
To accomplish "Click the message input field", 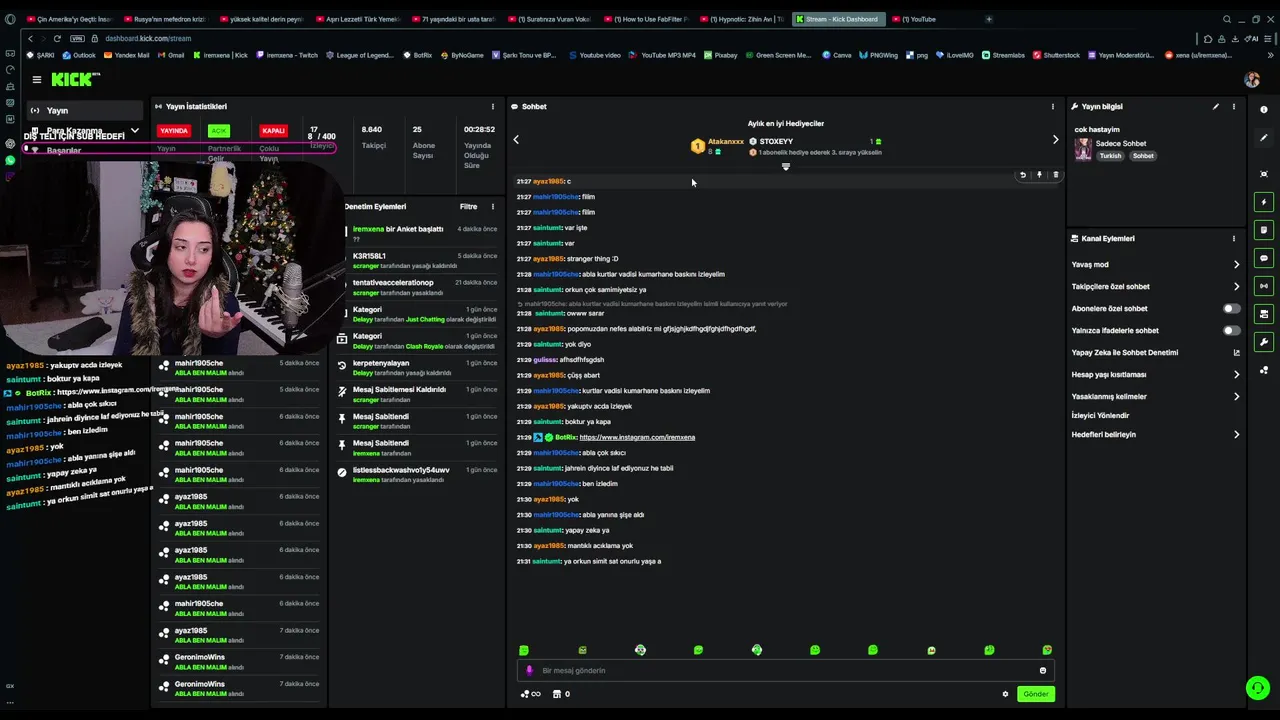I will (785, 670).
